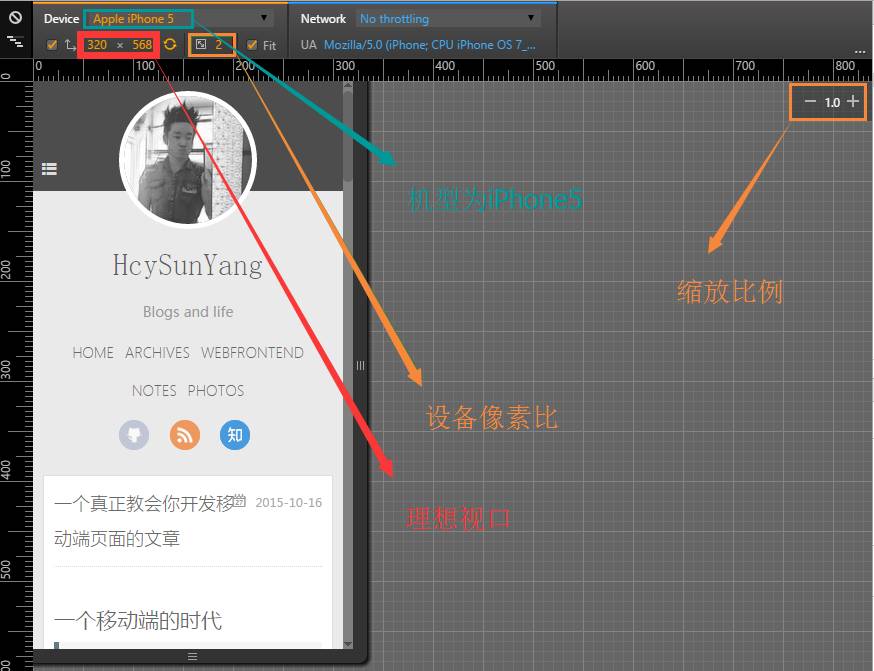874x671 pixels.
Task: Select the device rotation swap icon
Action: click(x=68, y=44)
